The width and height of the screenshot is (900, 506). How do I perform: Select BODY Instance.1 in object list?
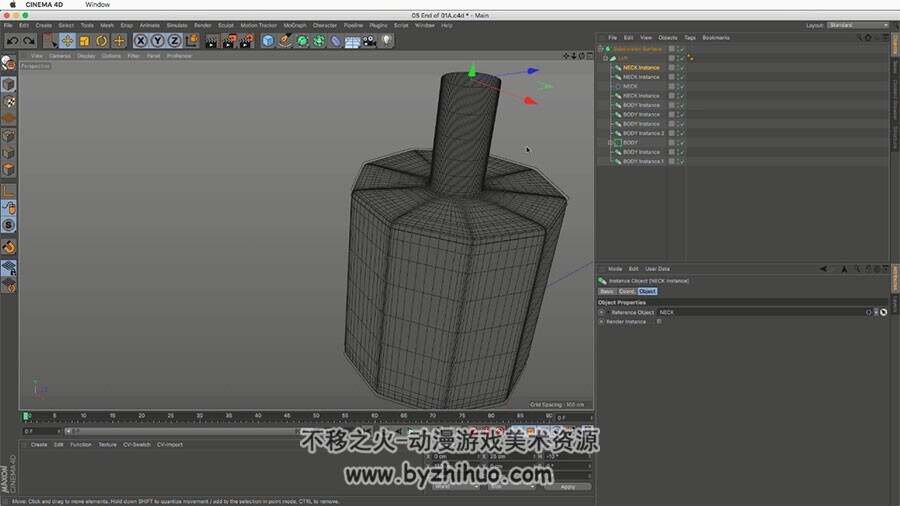pyautogui.click(x=643, y=162)
